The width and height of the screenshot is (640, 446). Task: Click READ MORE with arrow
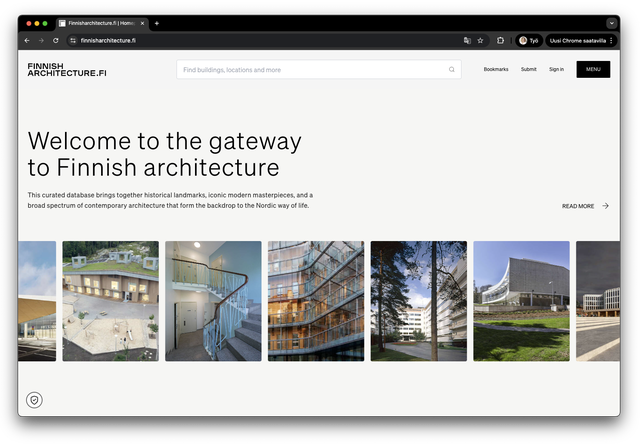pos(585,206)
